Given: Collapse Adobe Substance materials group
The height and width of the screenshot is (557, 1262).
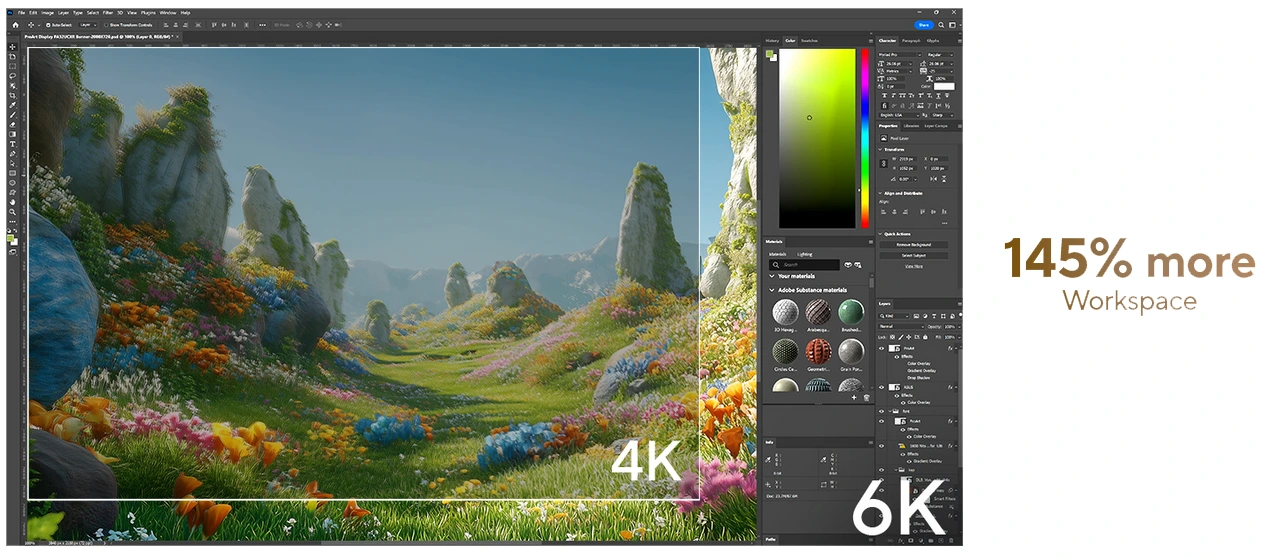Looking at the screenshot, I should pyautogui.click(x=771, y=290).
